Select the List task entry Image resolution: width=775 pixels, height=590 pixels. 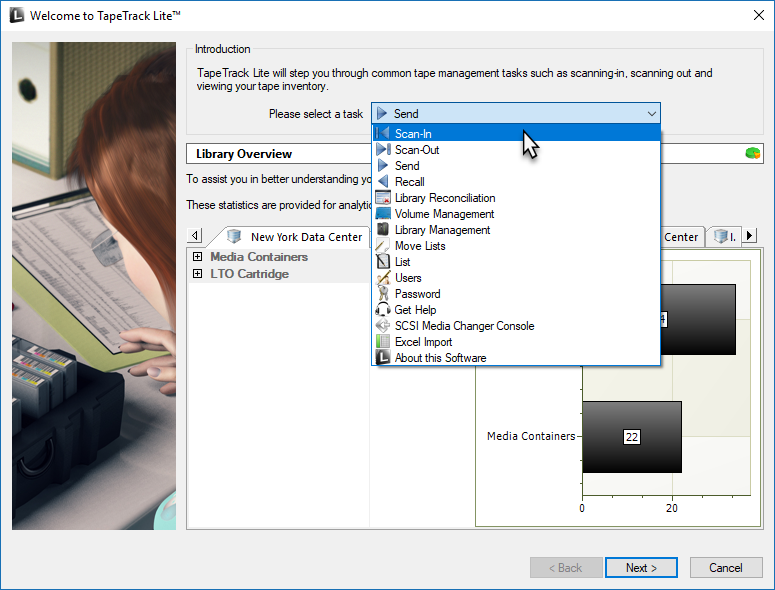point(516,261)
